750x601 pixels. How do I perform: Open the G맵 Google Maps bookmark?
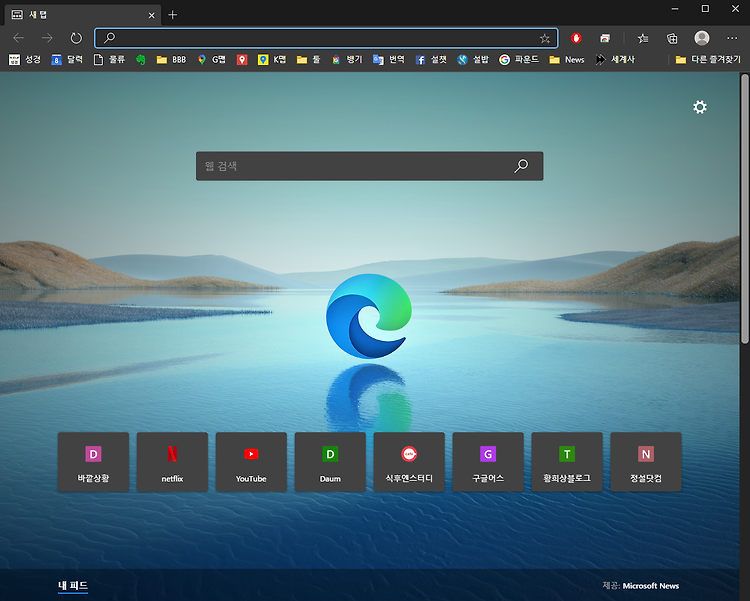pos(211,59)
